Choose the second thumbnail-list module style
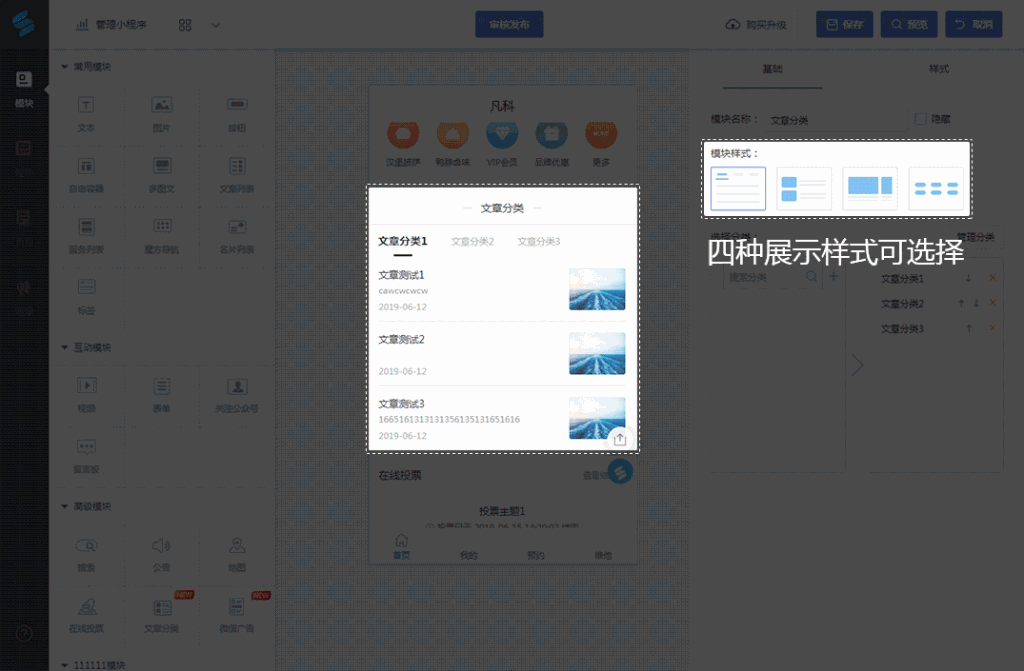This screenshot has width=1024, height=671. point(804,188)
